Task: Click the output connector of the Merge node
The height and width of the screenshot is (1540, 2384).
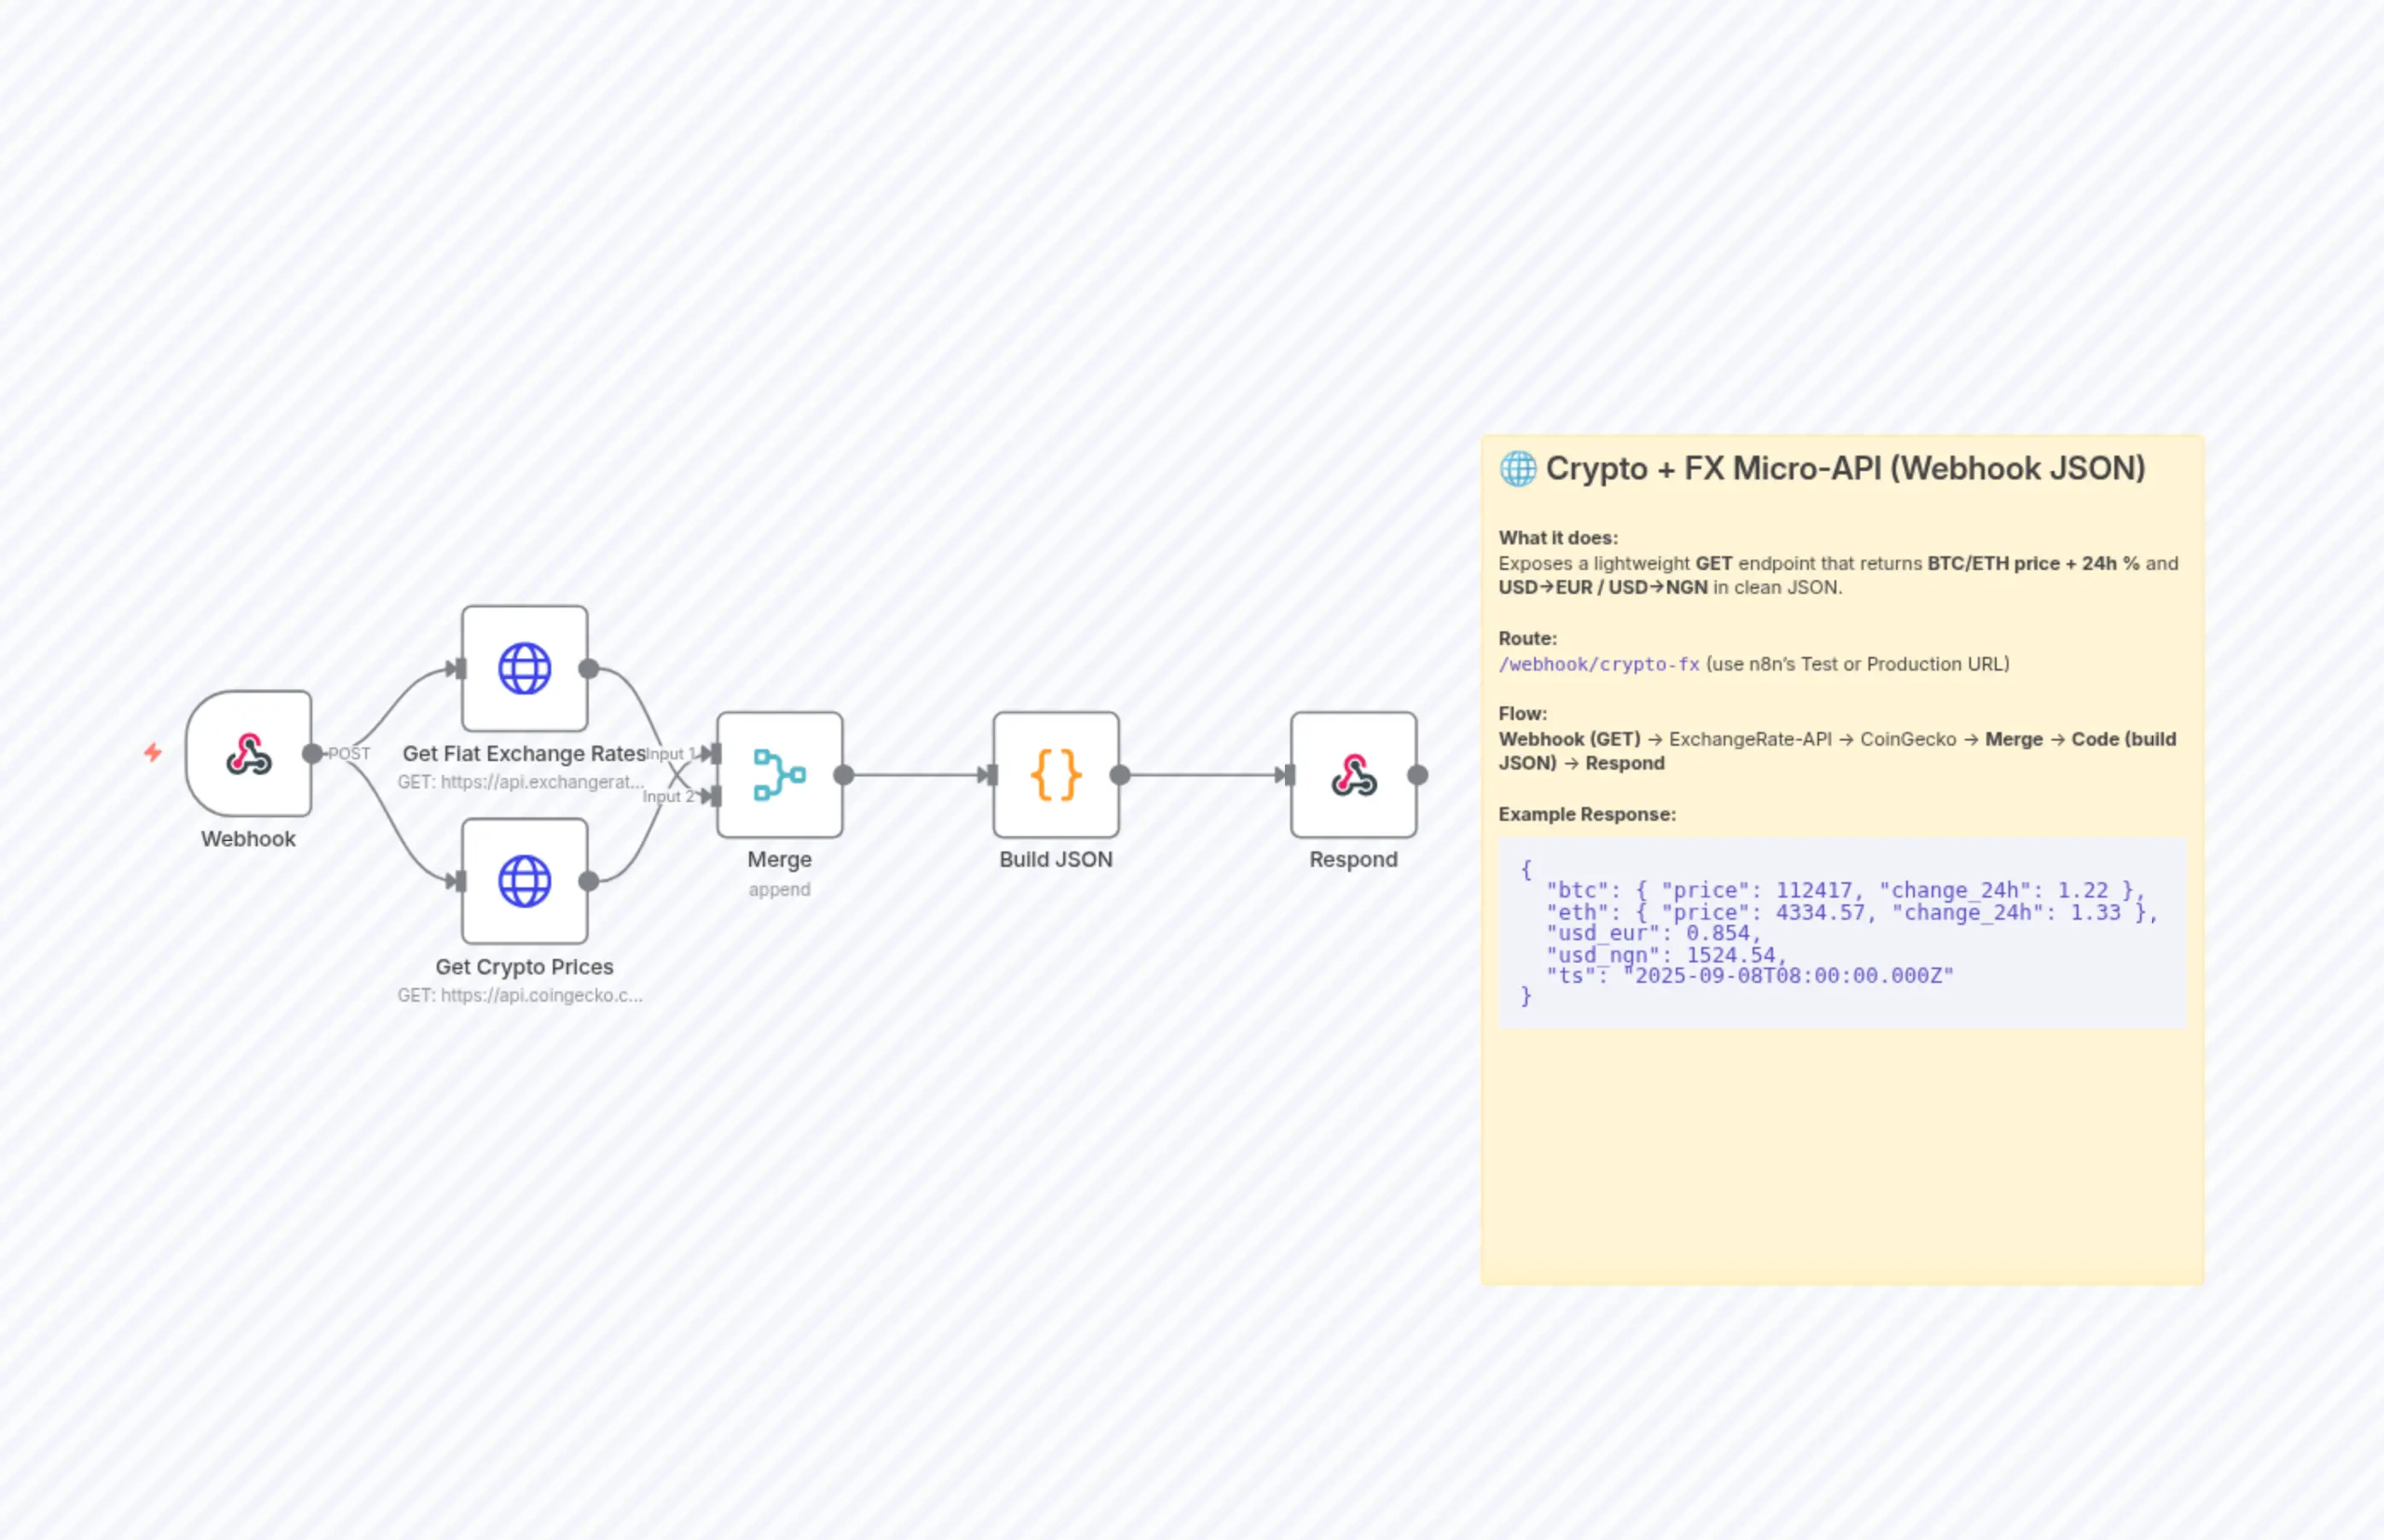Action: [x=845, y=773]
